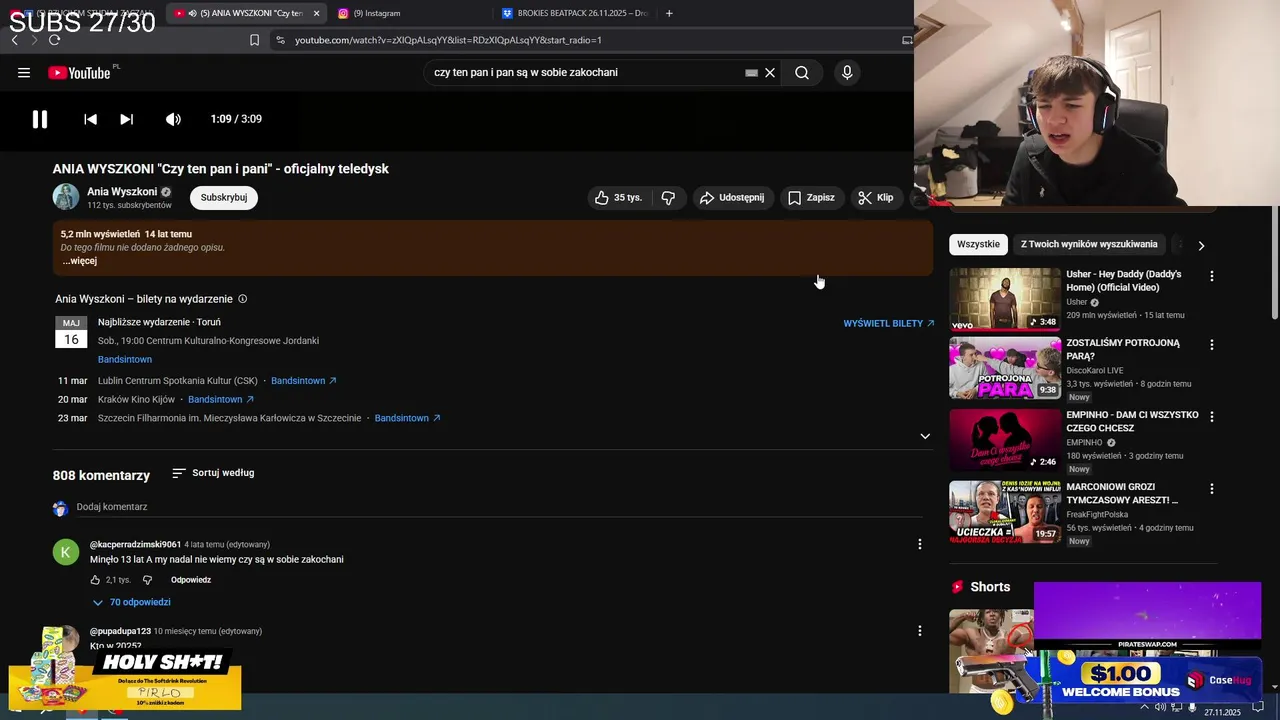1280x720 pixels.
Task: Run the search with the magnifier button
Action: coord(802,73)
